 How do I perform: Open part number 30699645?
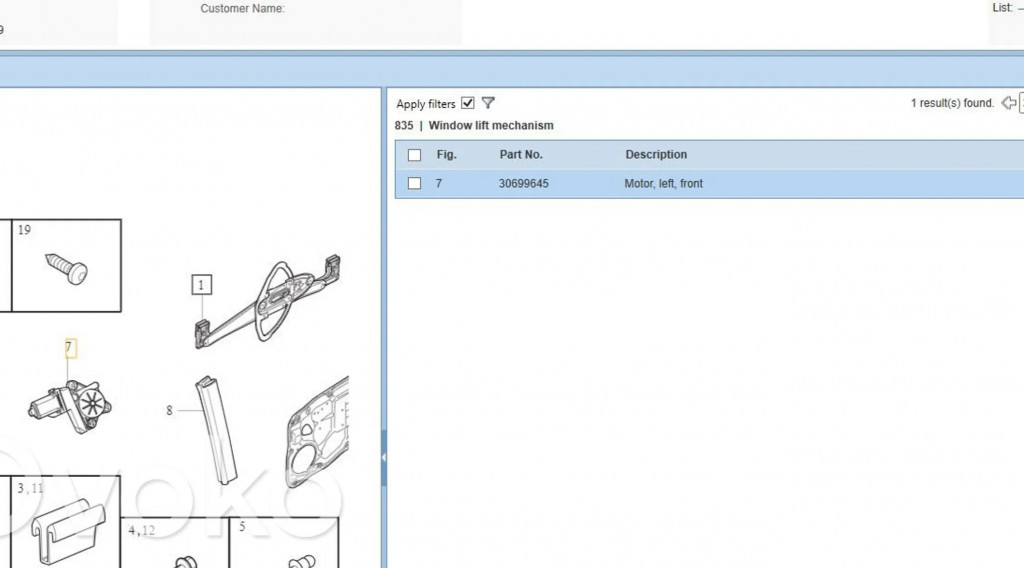click(x=523, y=184)
